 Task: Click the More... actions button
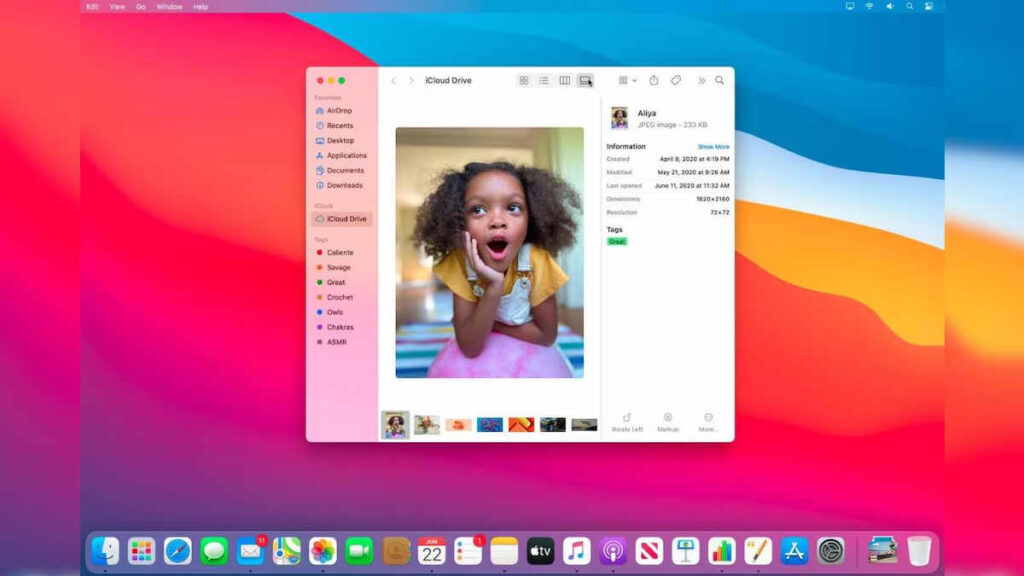coord(708,422)
